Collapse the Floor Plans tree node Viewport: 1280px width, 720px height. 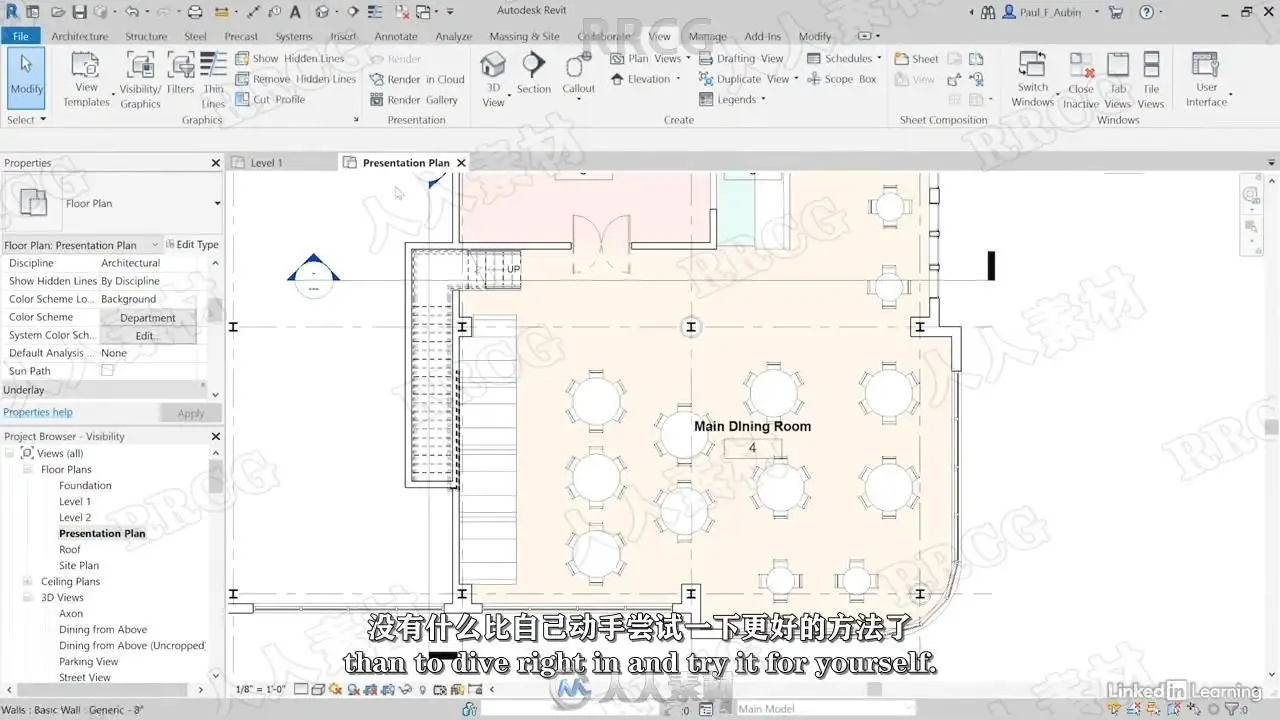(28, 469)
